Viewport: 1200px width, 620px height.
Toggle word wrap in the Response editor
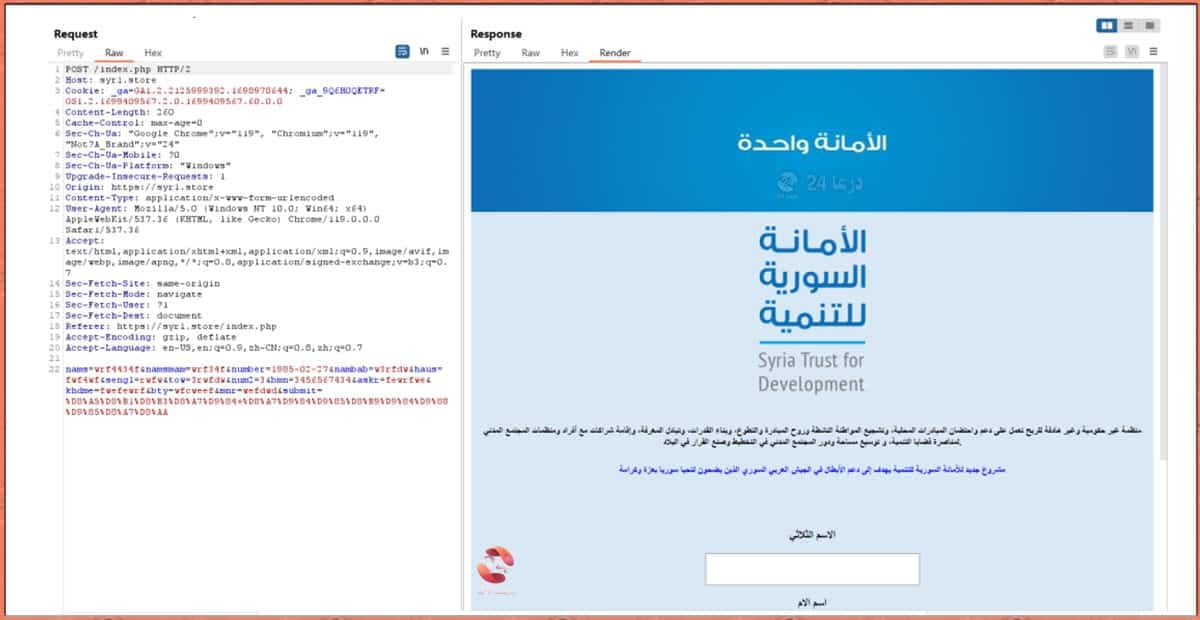tap(1110, 51)
